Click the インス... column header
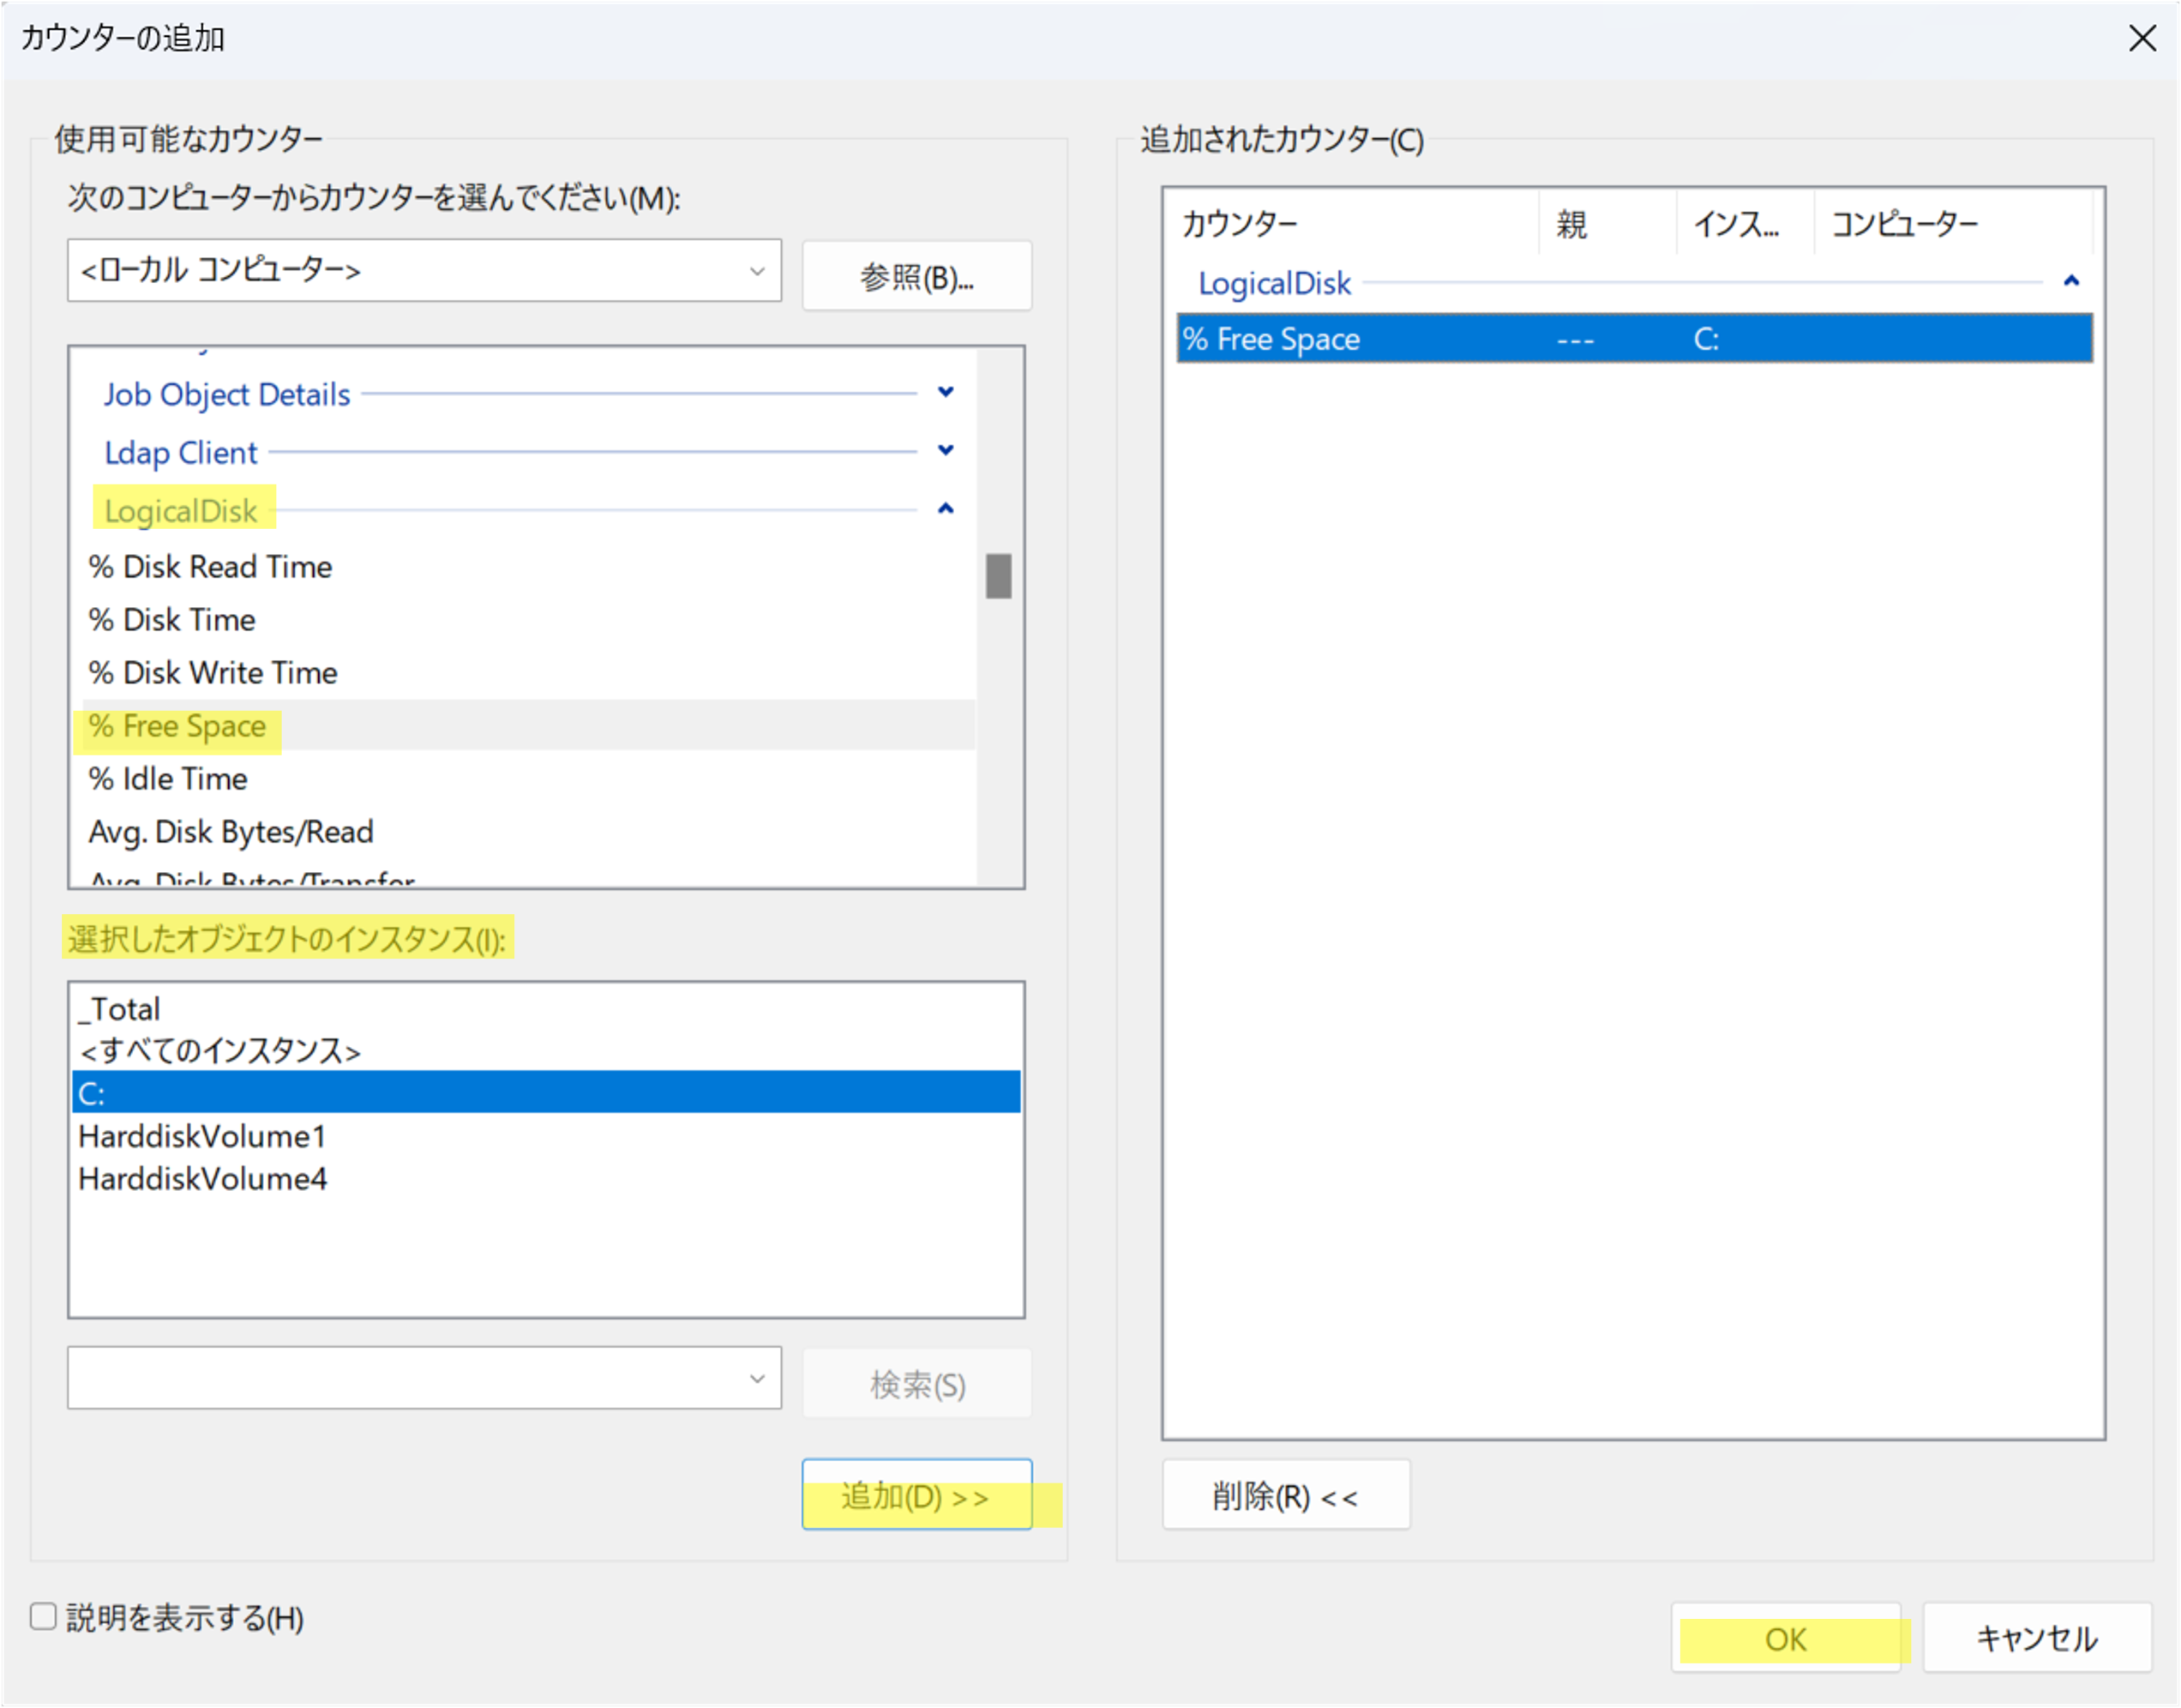The width and height of the screenshot is (2181, 1708). (1745, 224)
